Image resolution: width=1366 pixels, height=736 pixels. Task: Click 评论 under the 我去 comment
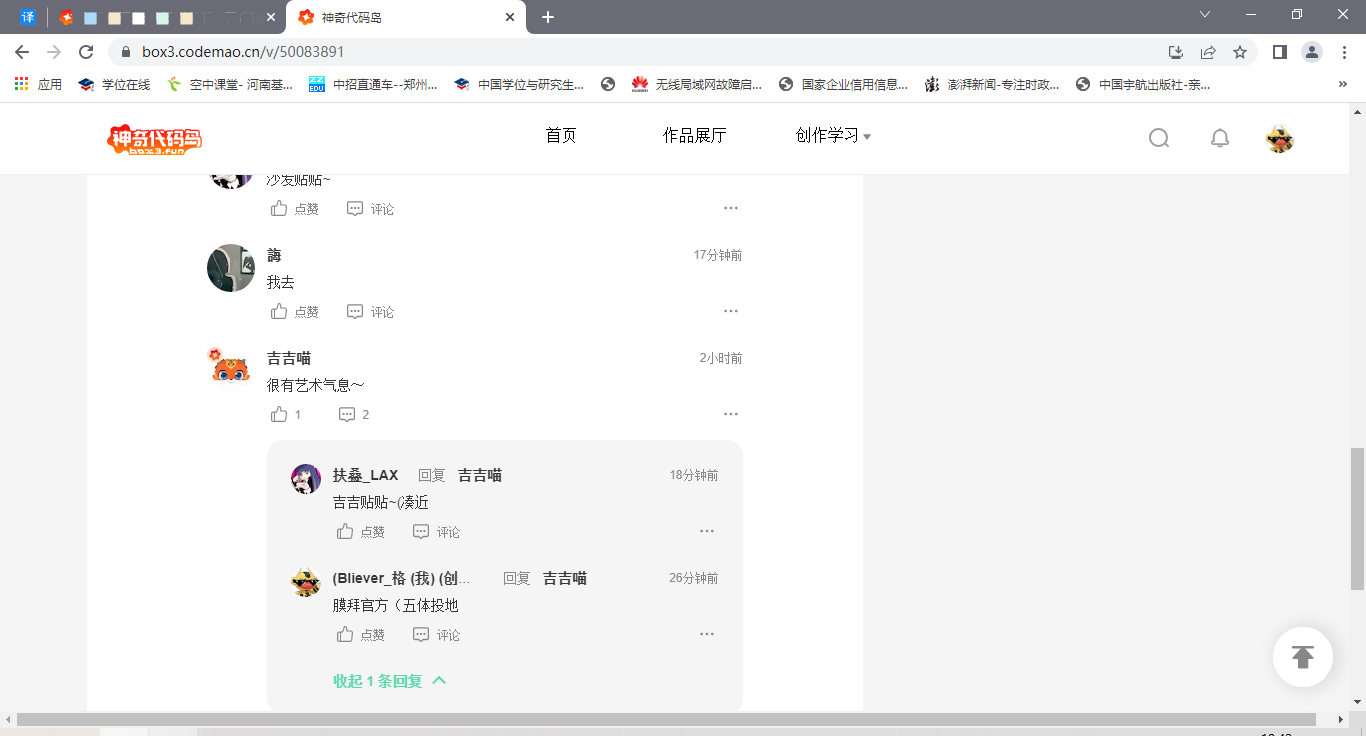point(371,312)
